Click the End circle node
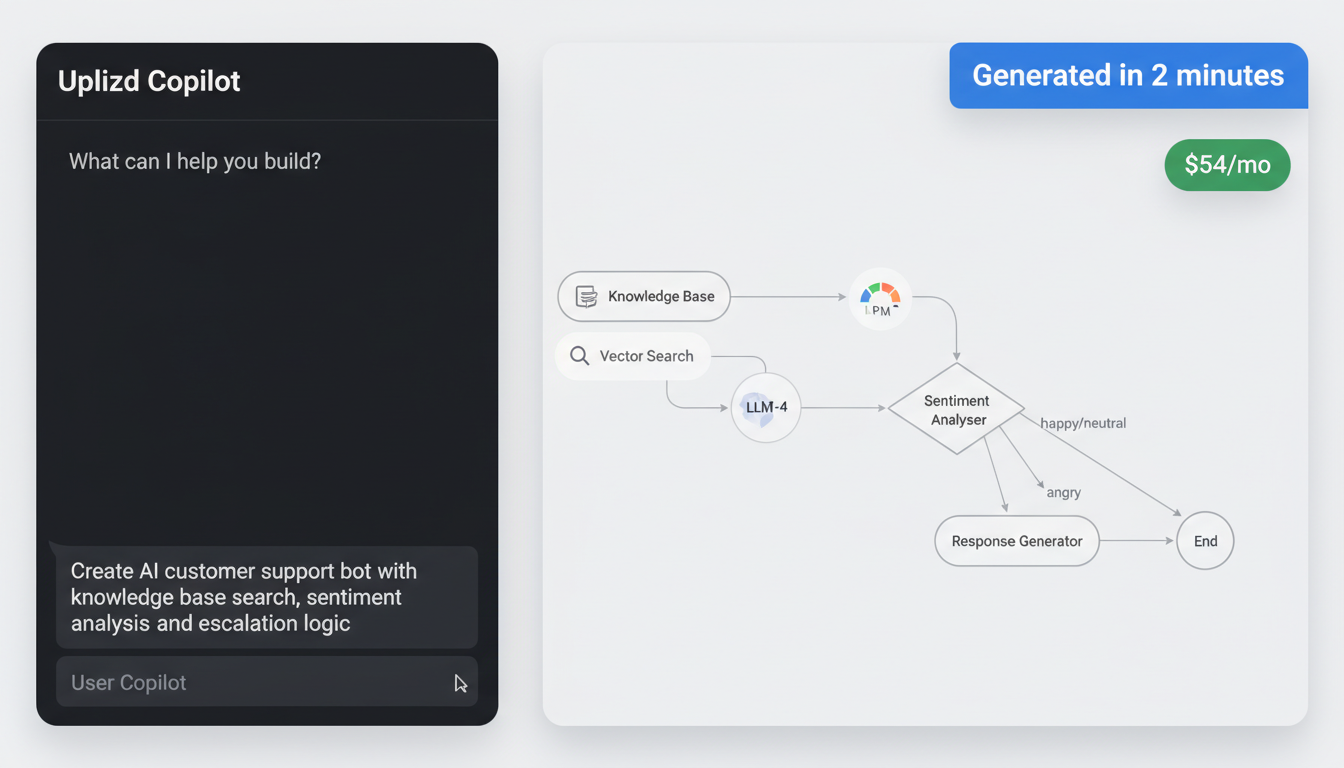Viewport: 1344px width, 768px height. tap(1205, 541)
